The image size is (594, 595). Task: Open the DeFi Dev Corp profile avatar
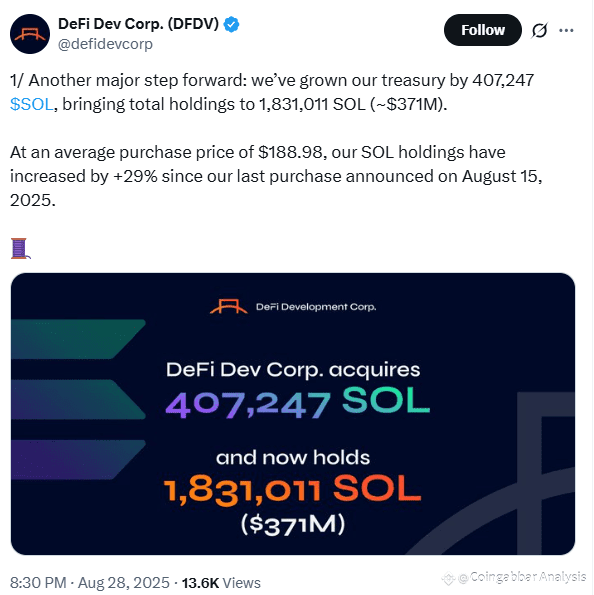pyautogui.click(x=30, y=34)
